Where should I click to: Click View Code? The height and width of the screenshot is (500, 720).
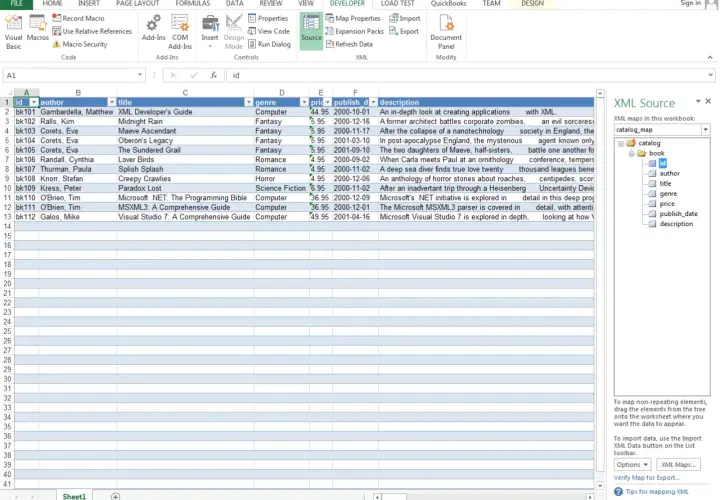(x=269, y=31)
